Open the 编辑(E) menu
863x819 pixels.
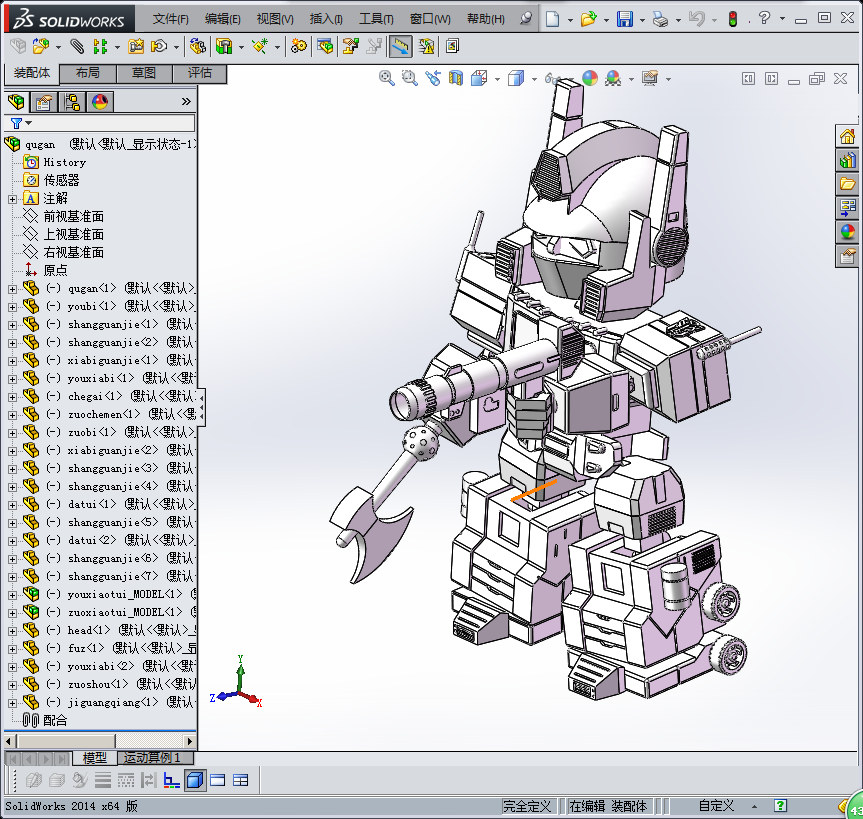pyautogui.click(x=222, y=19)
